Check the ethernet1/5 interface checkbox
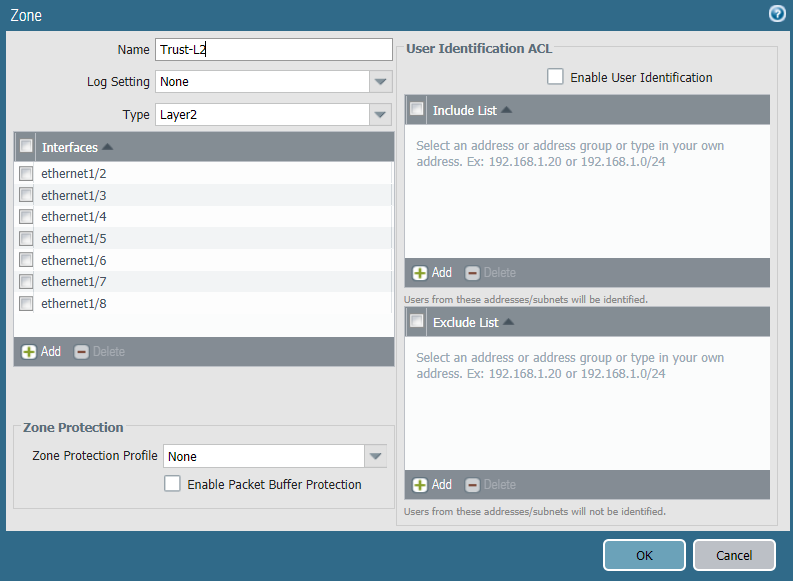 26,238
